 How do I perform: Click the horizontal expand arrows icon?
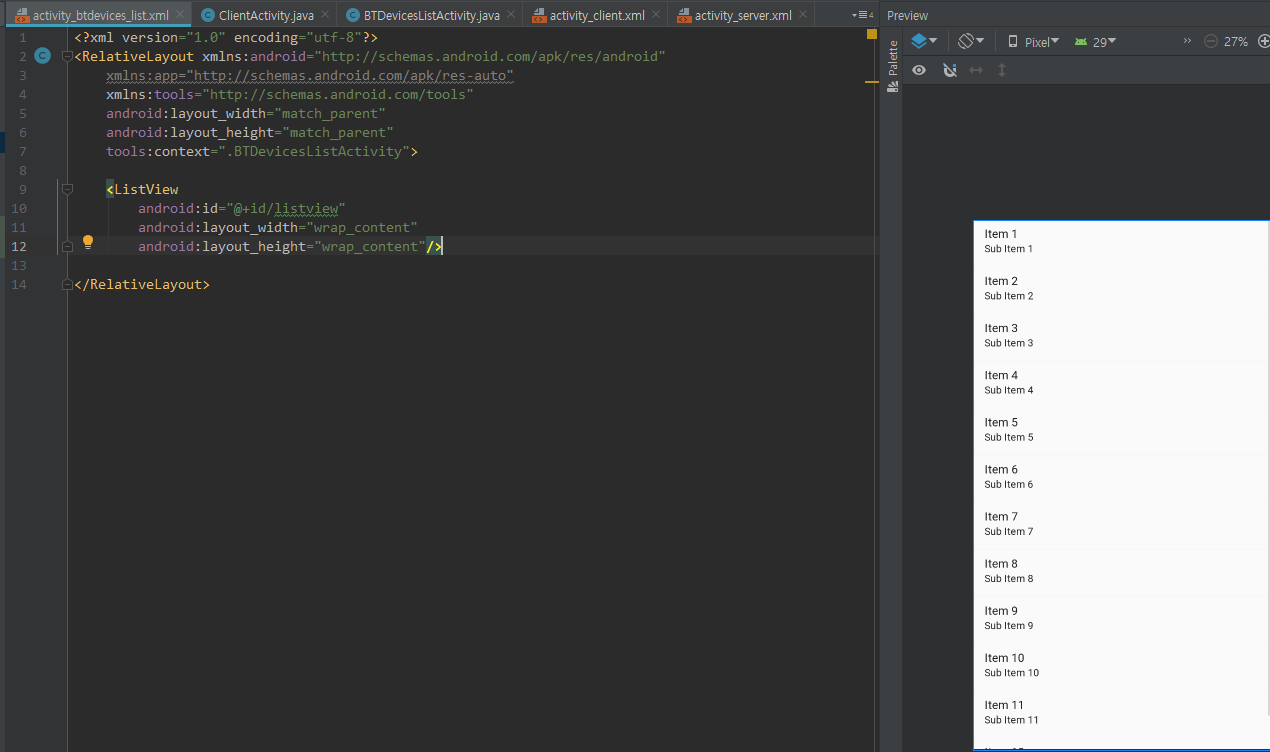click(976, 70)
